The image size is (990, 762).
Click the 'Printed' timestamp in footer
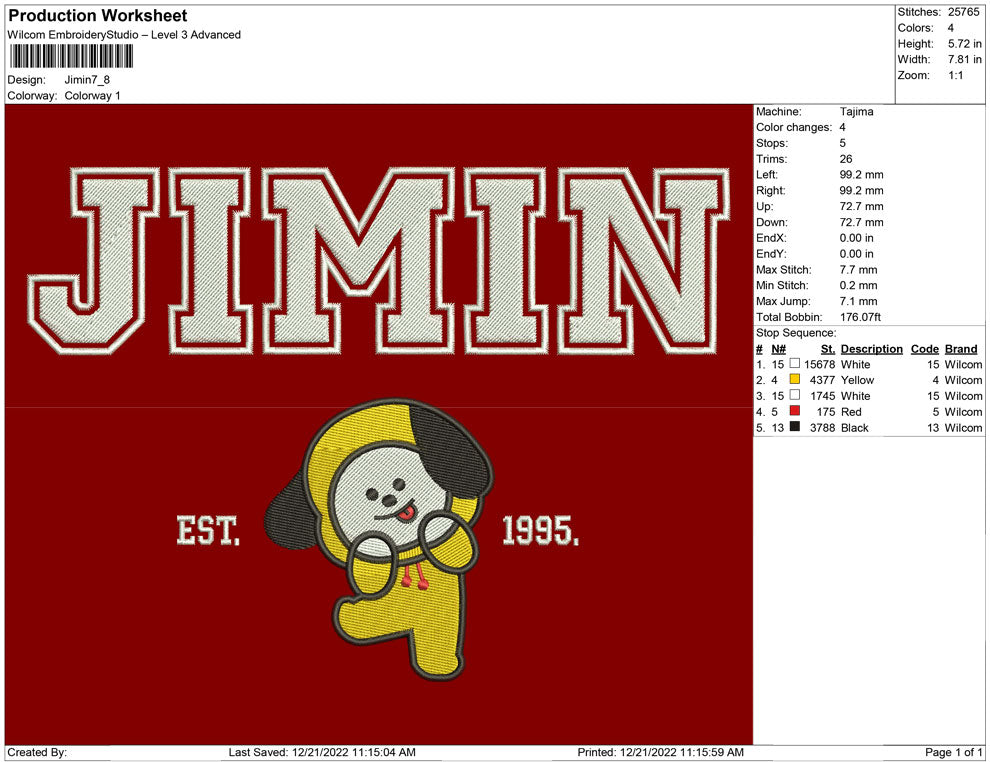click(x=660, y=752)
